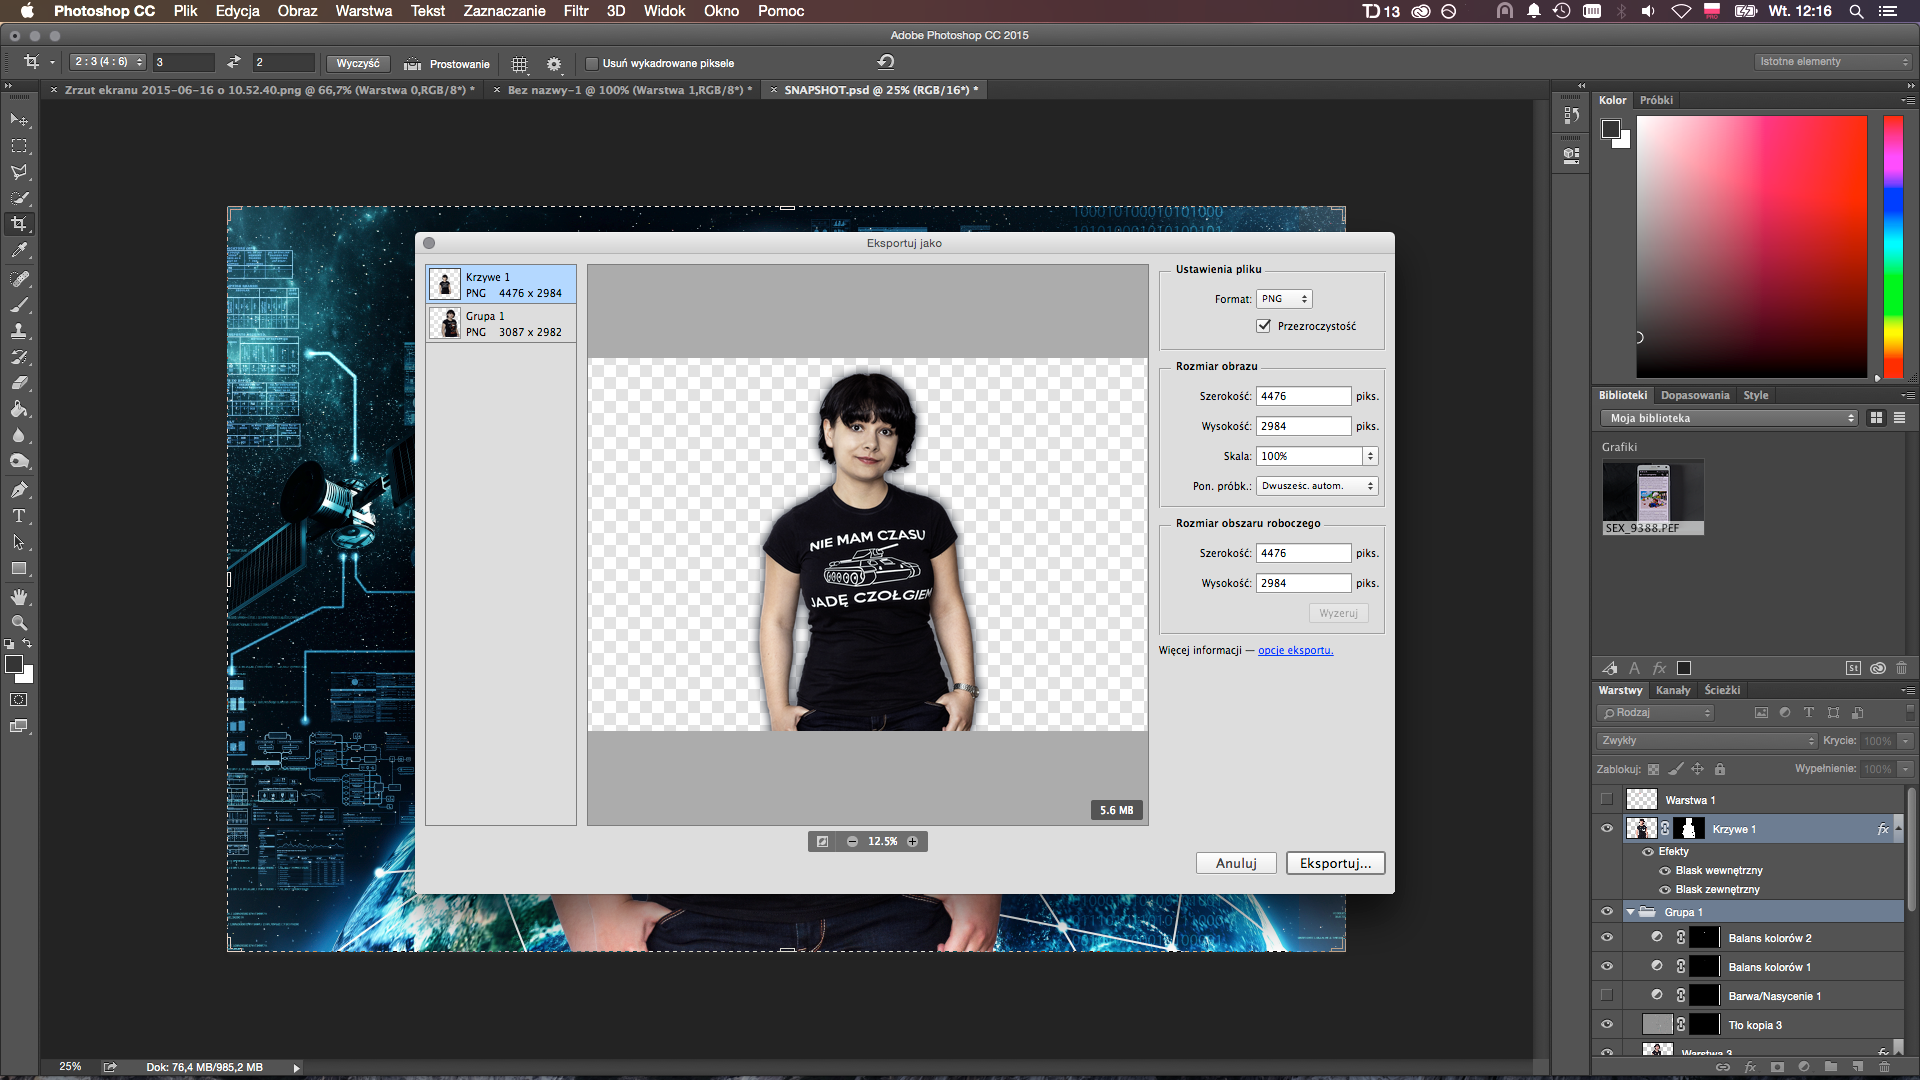Select the Type tool
Screen dimensions: 1920x1080
(x=19, y=516)
